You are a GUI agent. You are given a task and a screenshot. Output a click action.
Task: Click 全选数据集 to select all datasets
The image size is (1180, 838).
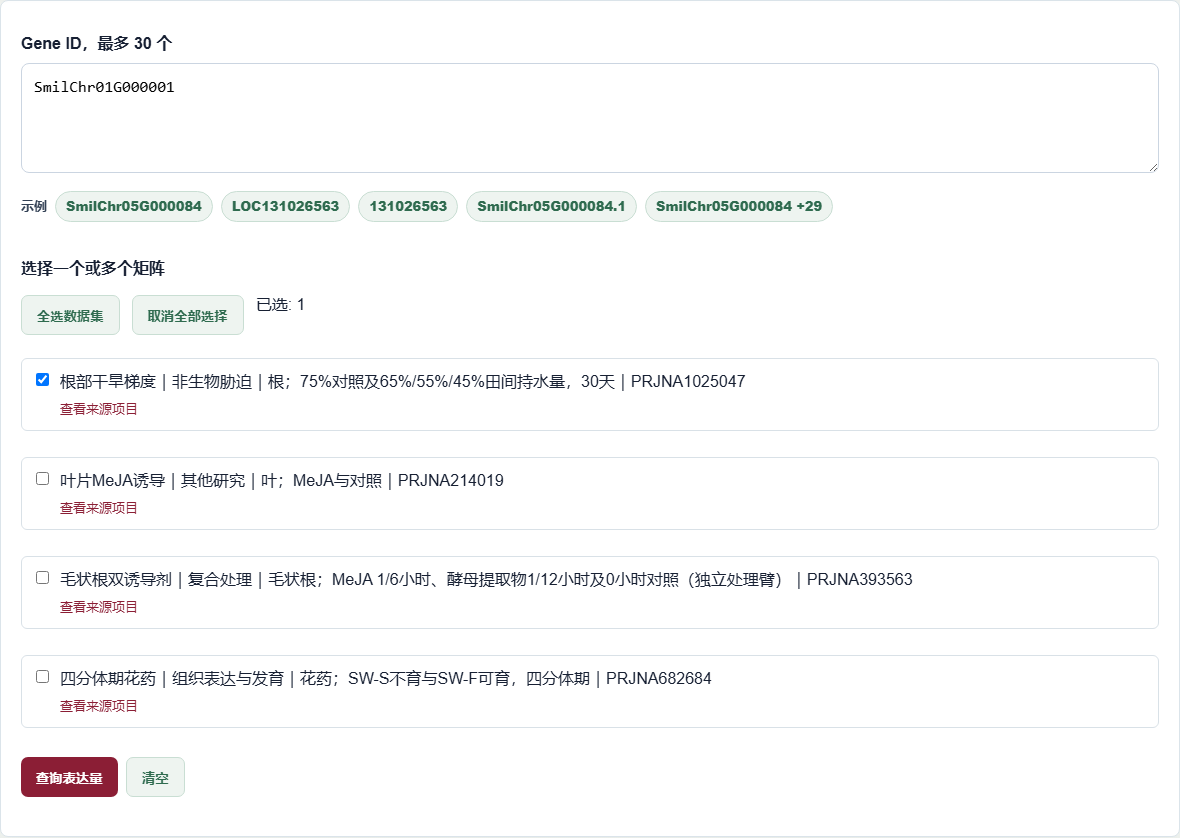(x=70, y=315)
